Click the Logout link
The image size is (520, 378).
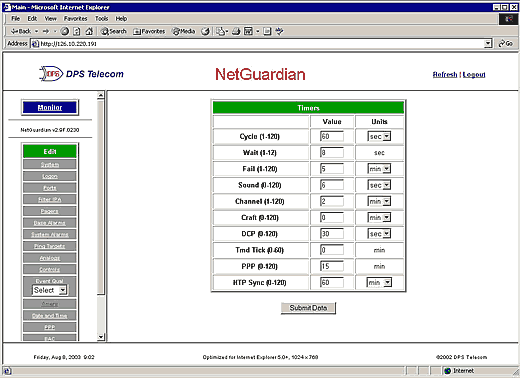[x=474, y=74]
